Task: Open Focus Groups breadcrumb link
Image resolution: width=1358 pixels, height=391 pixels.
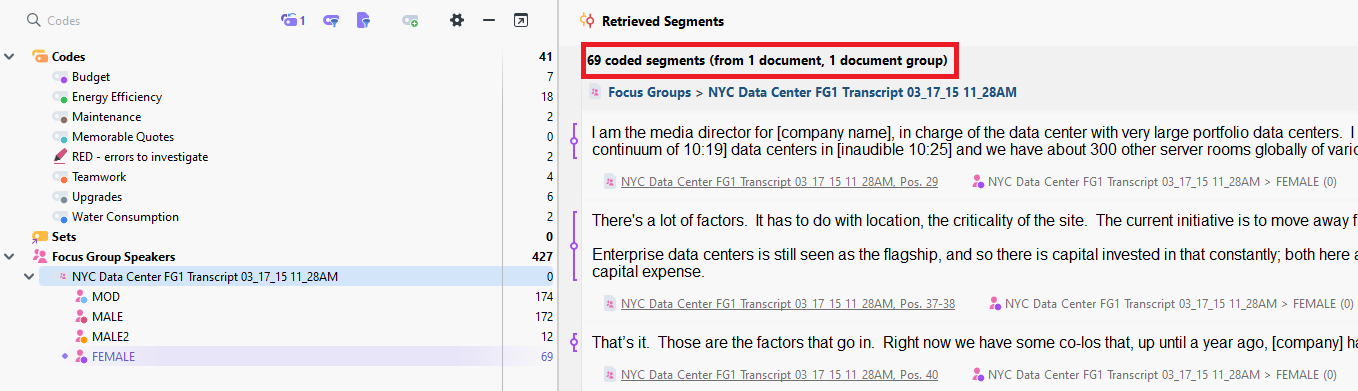Action: click(649, 92)
